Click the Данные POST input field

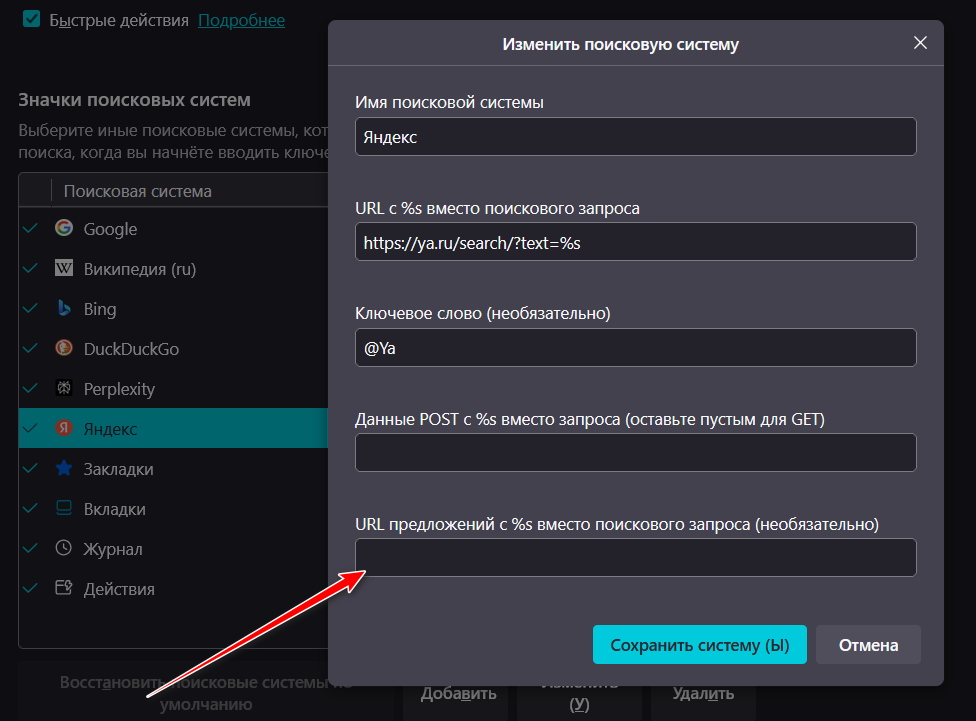pos(635,452)
